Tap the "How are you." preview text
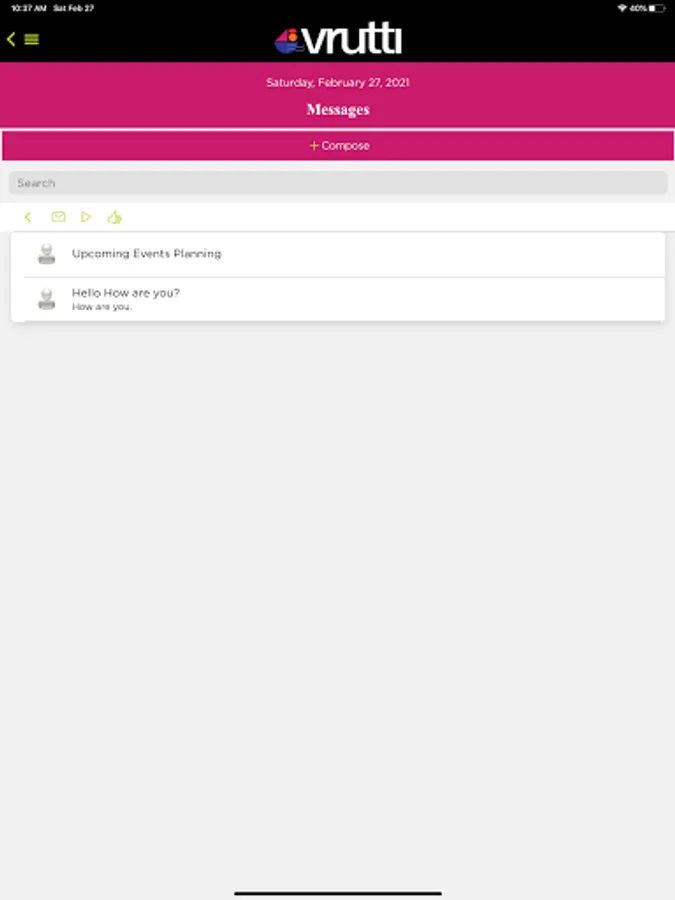 pos(102,307)
